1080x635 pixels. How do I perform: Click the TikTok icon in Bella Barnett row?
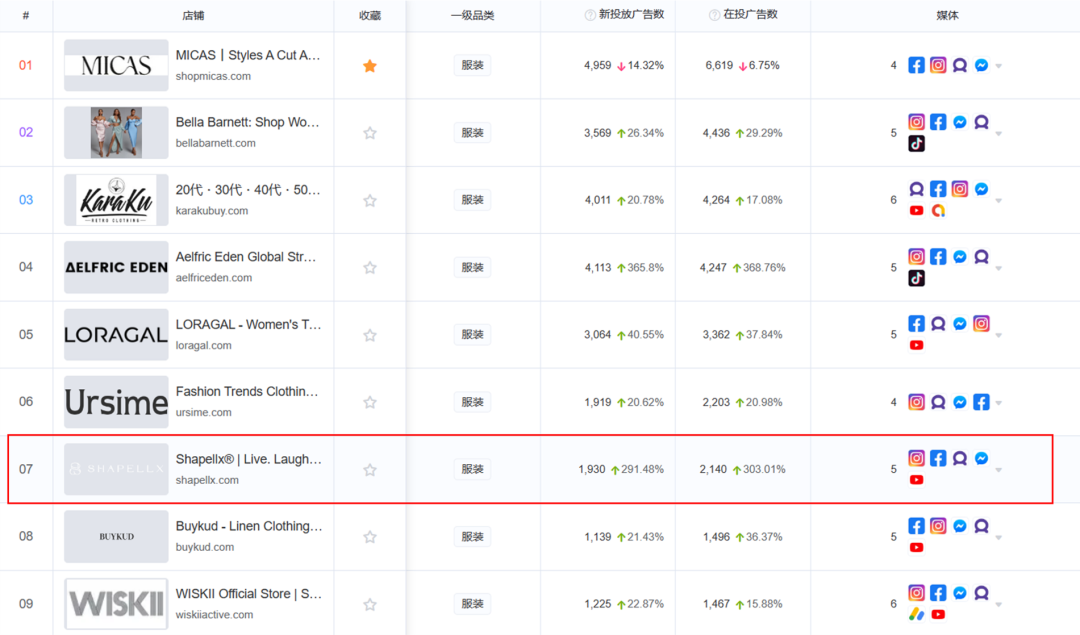[916, 143]
